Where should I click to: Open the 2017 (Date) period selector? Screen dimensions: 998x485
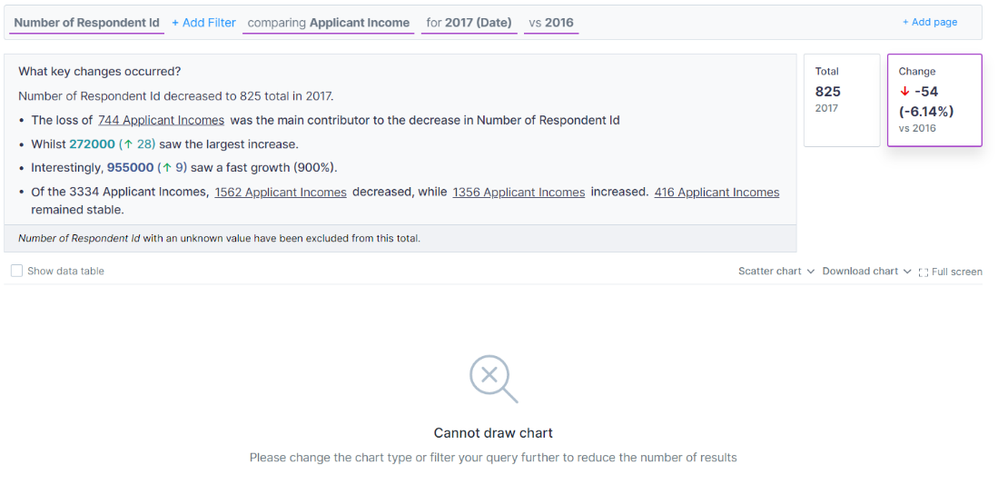point(469,22)
